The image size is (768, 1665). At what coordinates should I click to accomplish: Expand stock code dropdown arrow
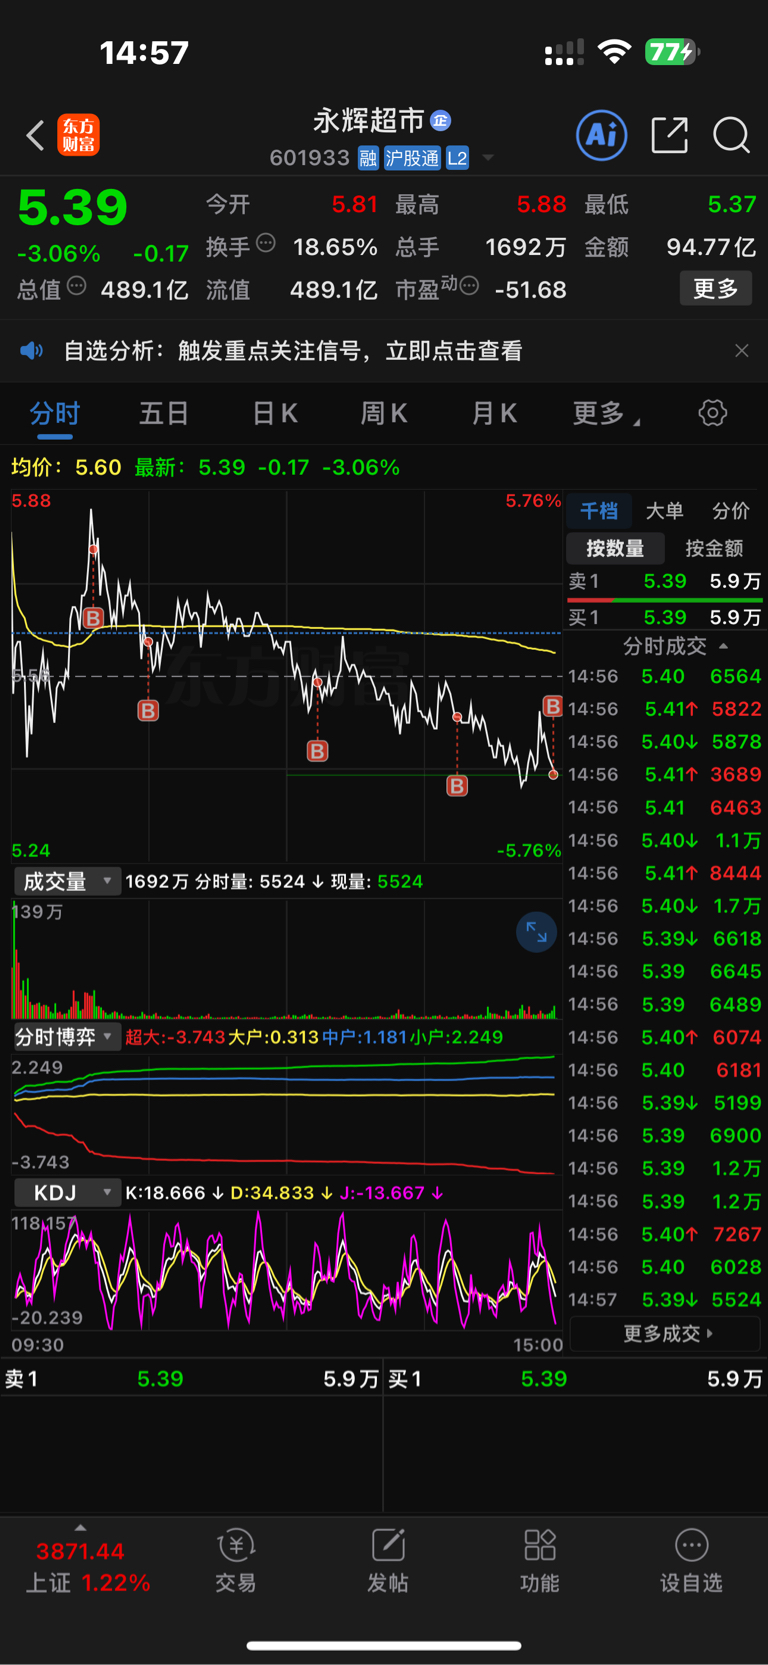(x=488, y=158)
